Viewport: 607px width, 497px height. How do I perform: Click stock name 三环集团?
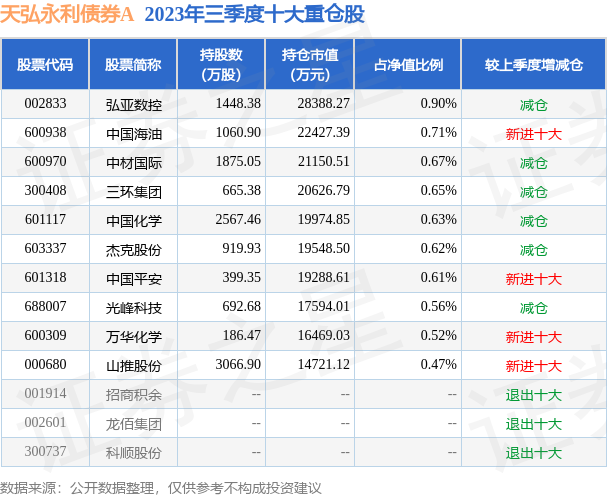[x=134, y=192]
